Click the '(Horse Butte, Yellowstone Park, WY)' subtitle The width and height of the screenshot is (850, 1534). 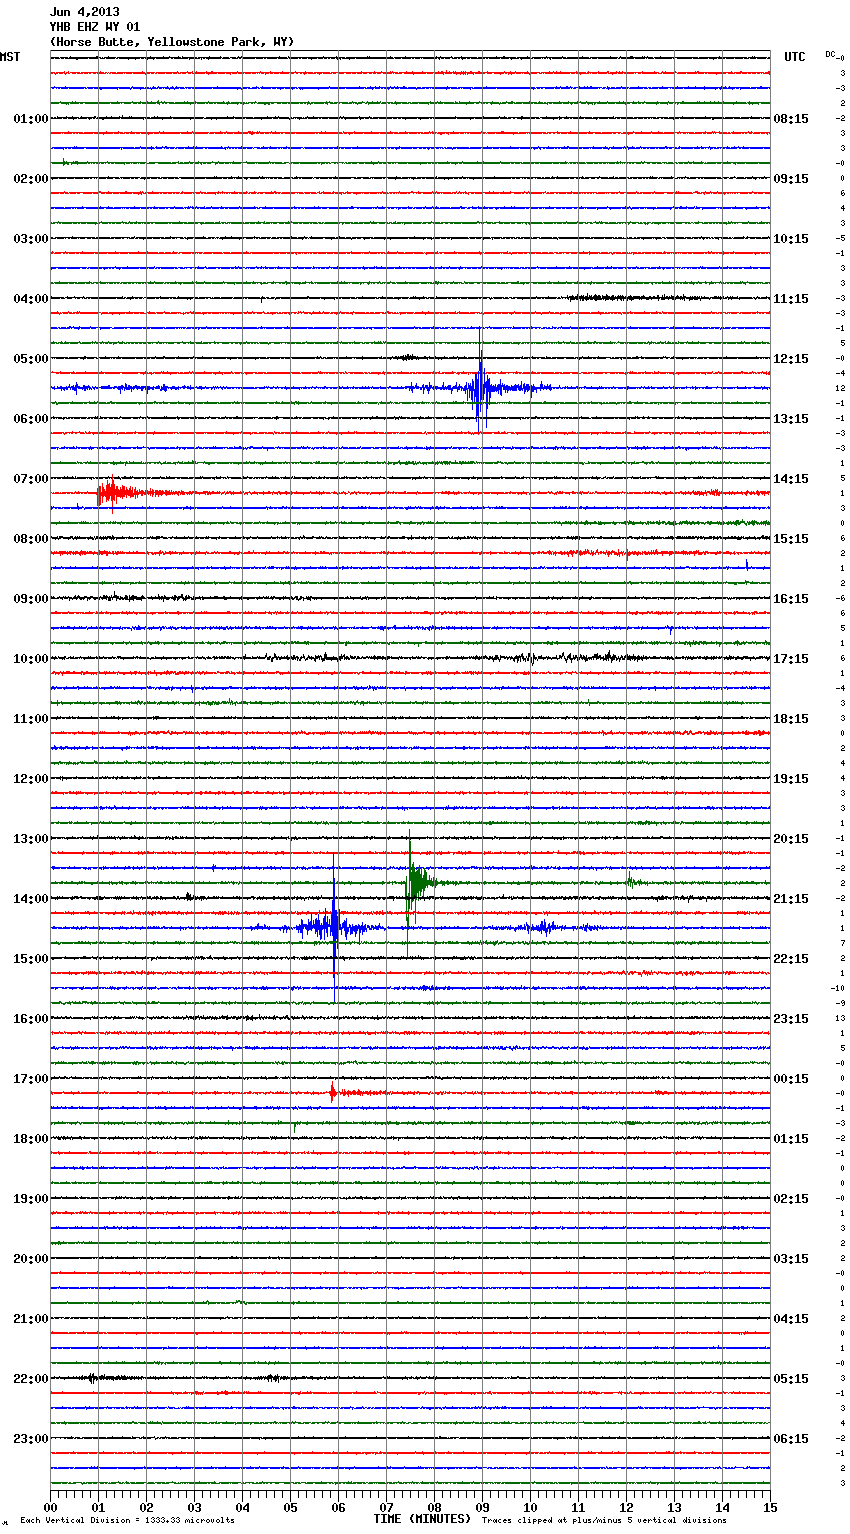(x=172, y=42)
